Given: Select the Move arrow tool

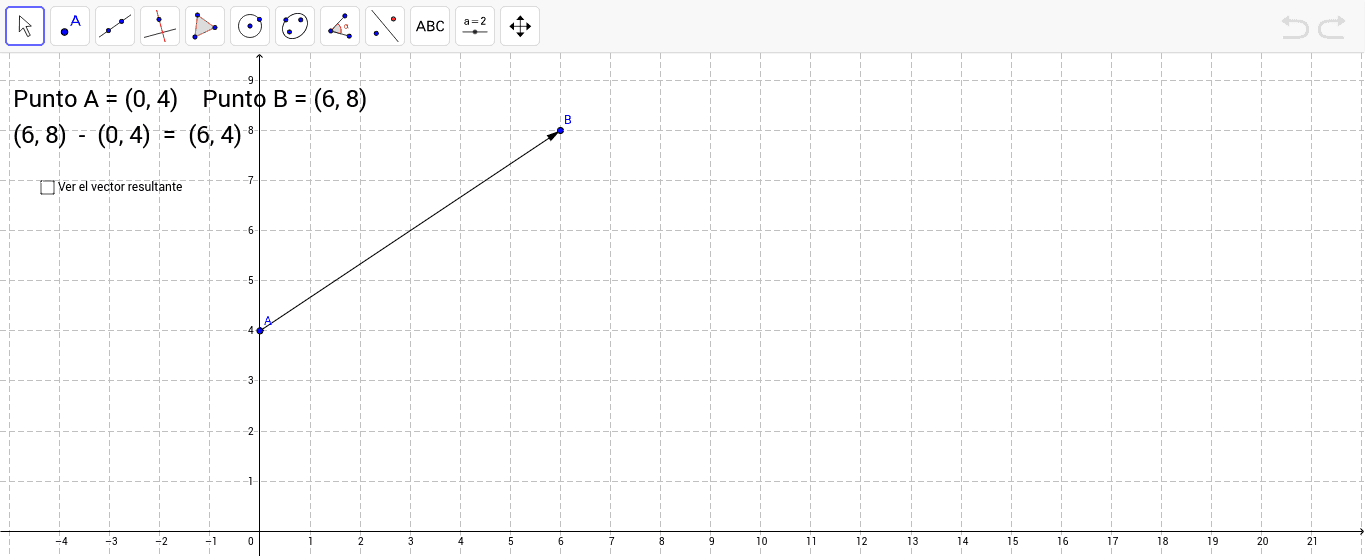Looking at the screenshot, I should tap(25, 26).
